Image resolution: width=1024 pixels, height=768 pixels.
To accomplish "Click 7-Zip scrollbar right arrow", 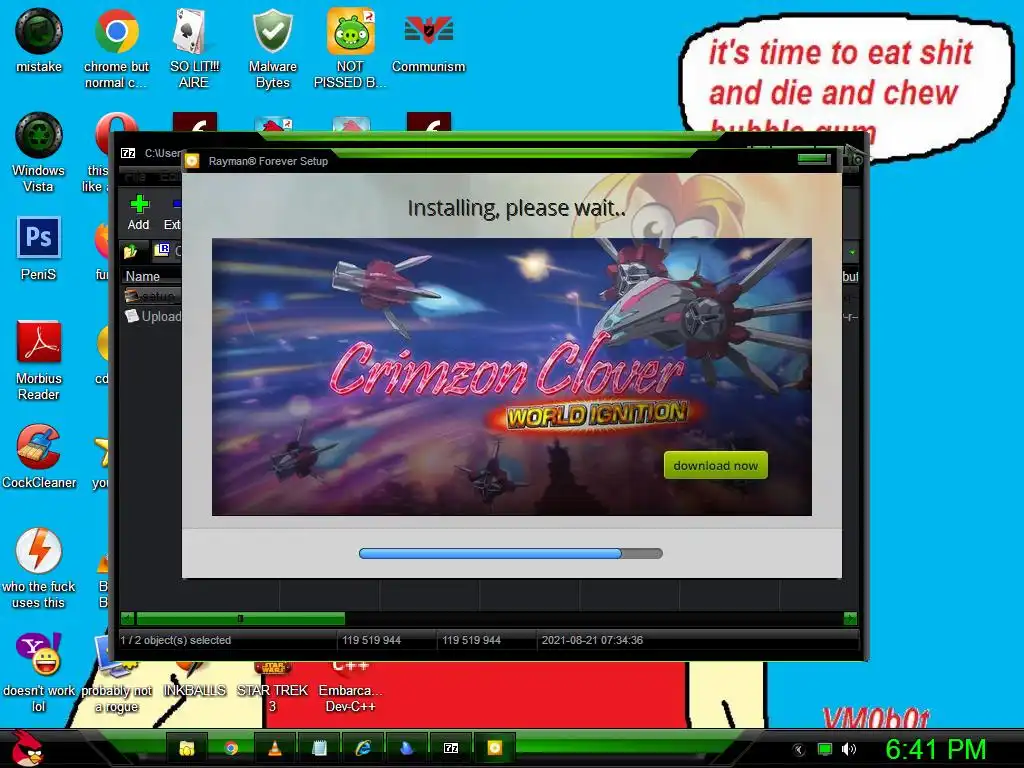I will (x=850, y=618).
